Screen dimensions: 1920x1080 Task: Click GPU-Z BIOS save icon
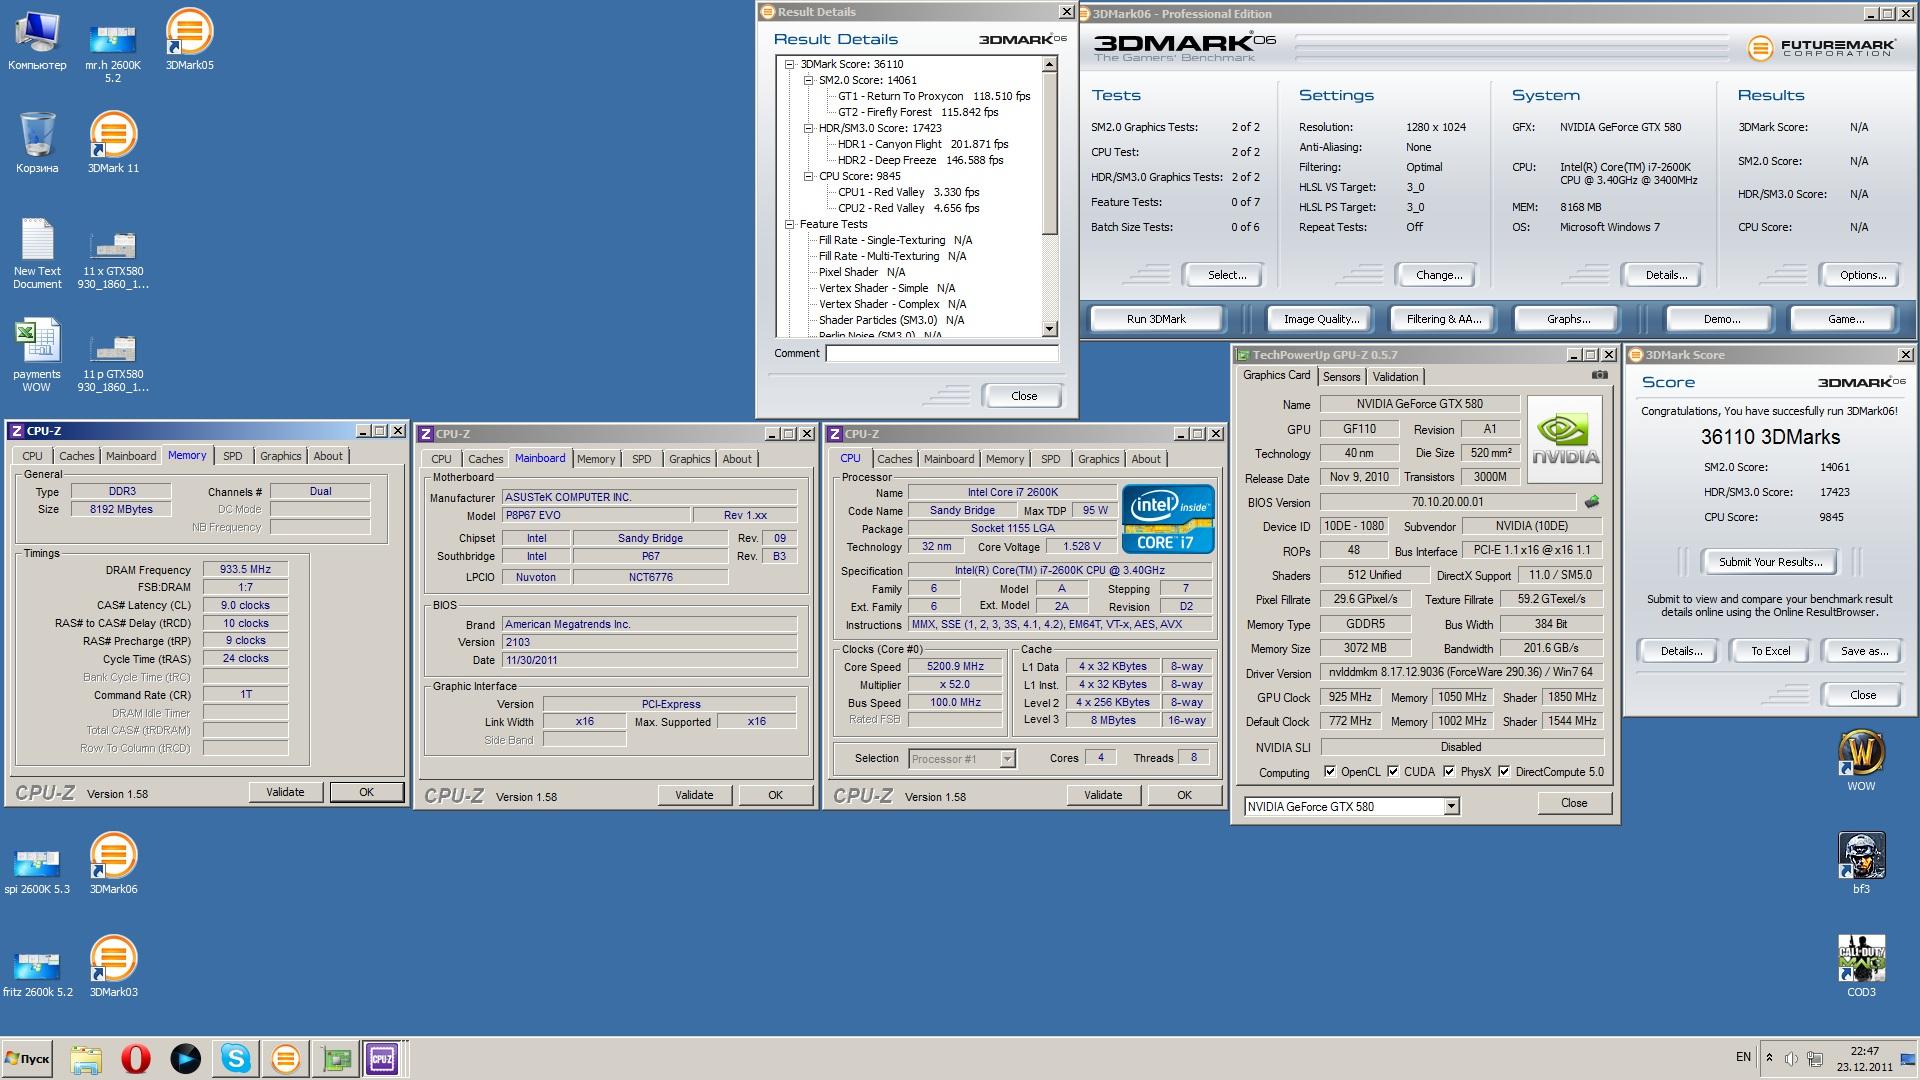pos(1592,502)
